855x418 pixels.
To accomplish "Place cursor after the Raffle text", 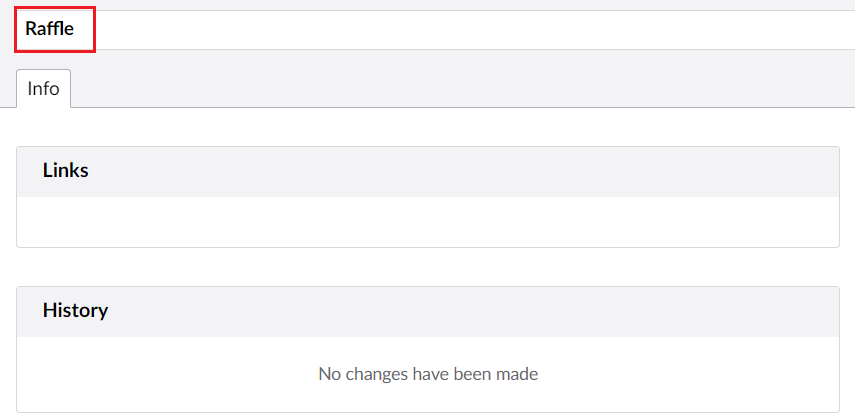I will pos(76,29).
